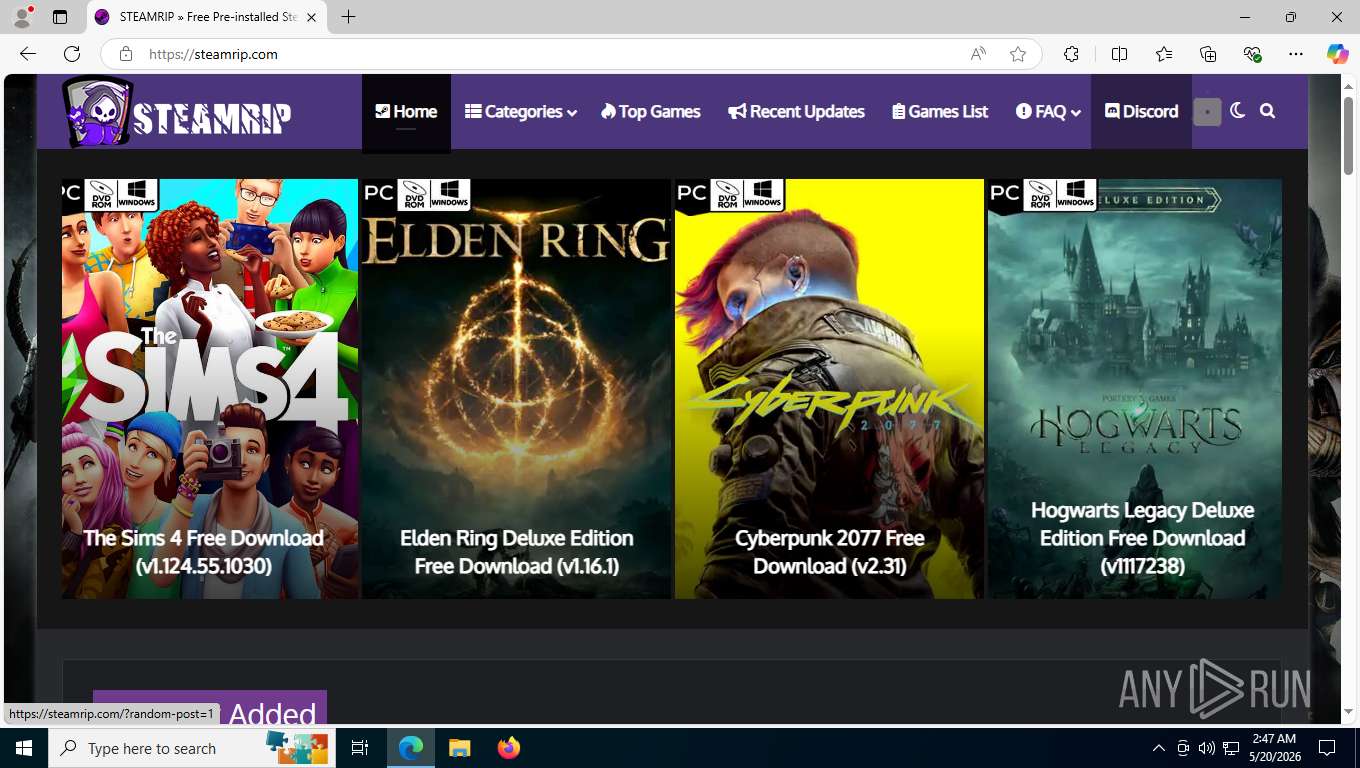Open the Tab actions menu icon
The width and height of the screenshot is (1360, 768).
pos(60,17)
